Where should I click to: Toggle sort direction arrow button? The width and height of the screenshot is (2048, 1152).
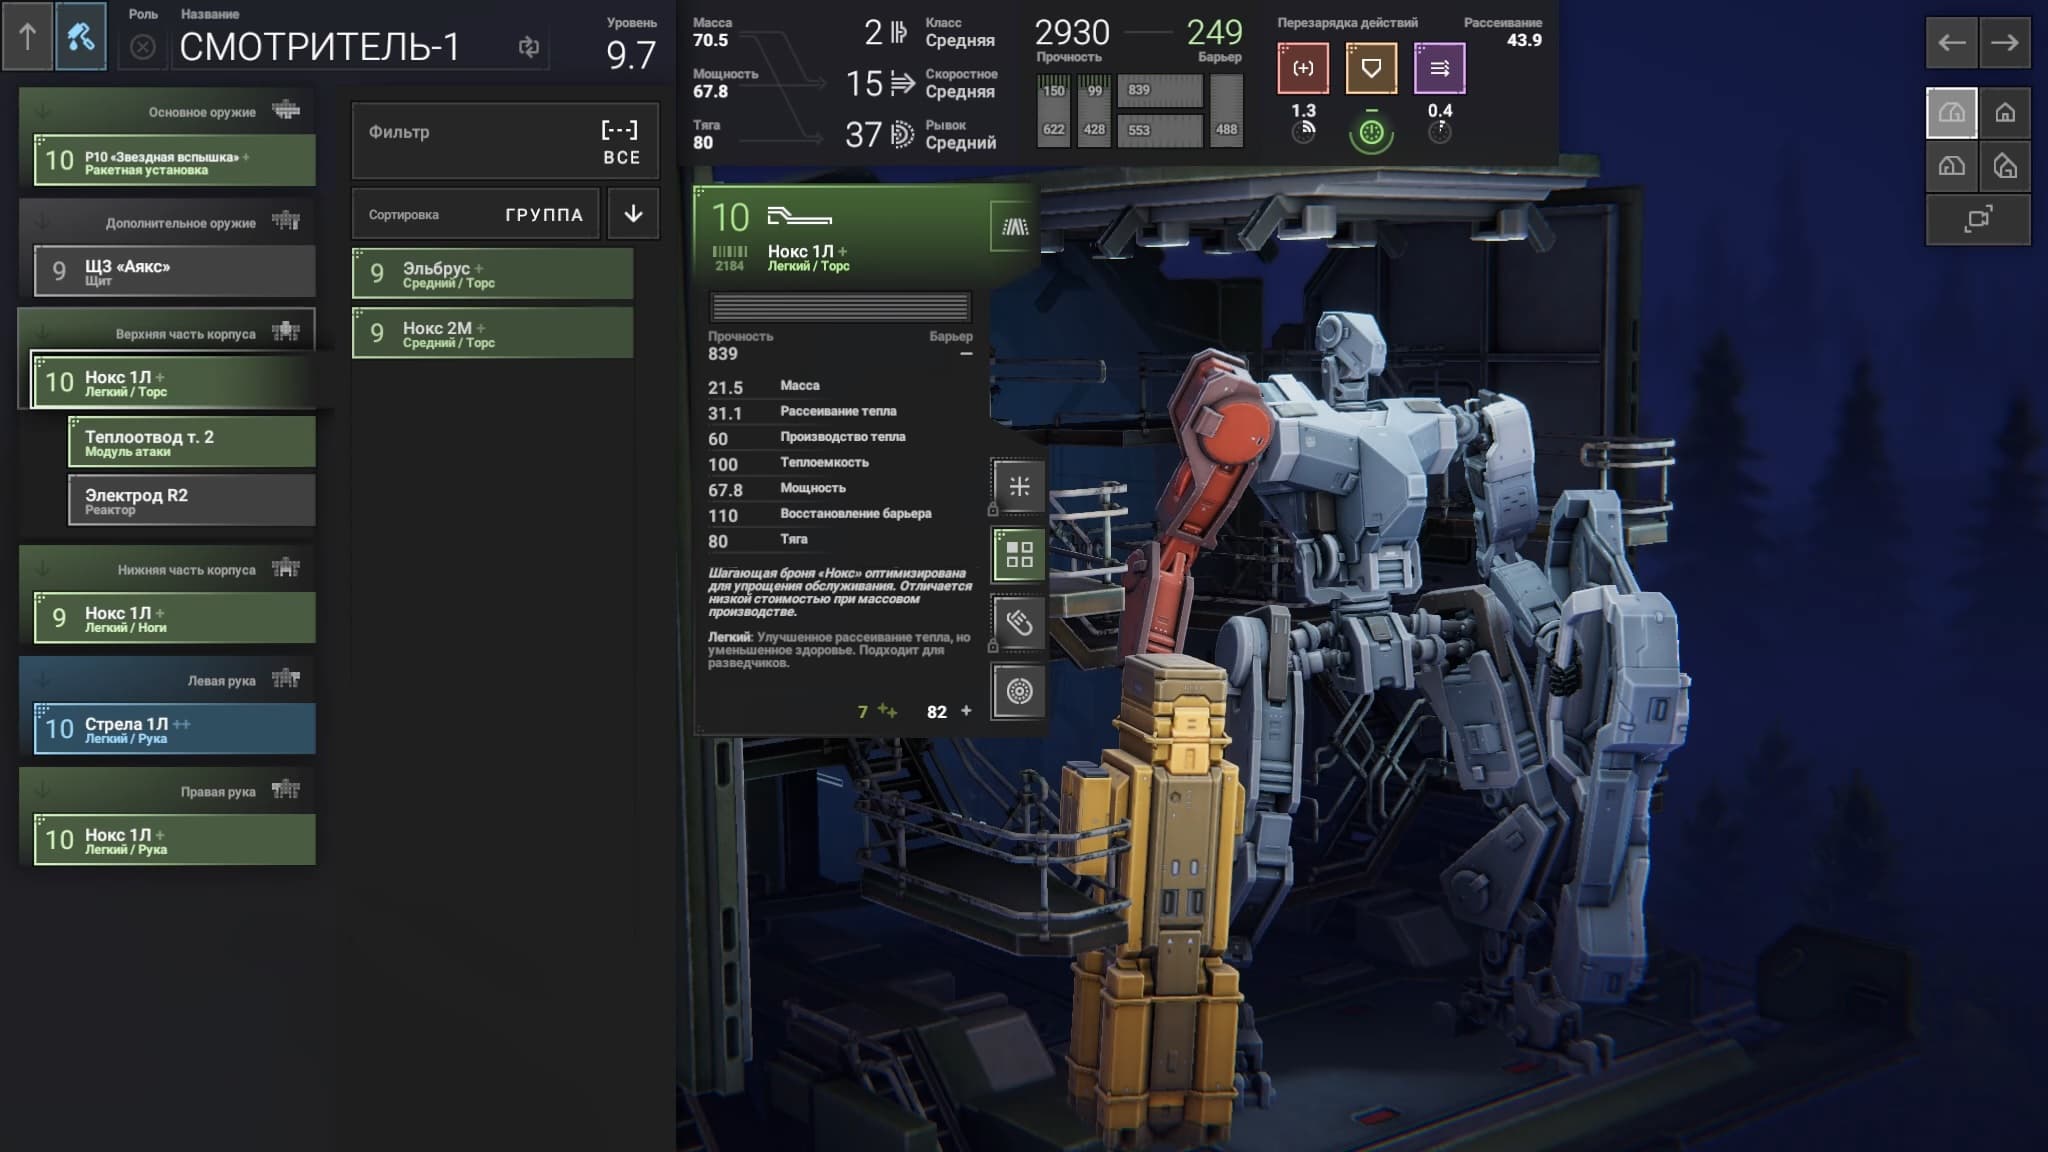tap(633, 213)
